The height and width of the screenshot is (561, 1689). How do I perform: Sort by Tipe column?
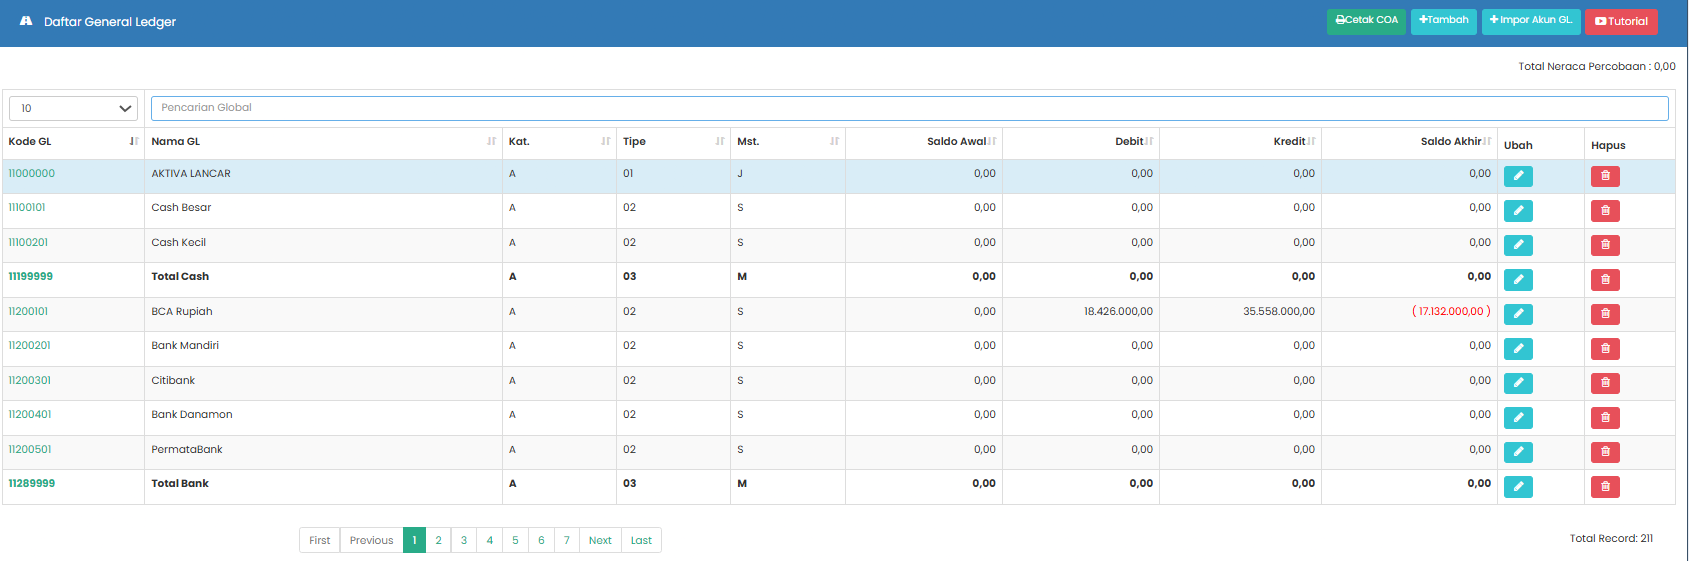[x=673, y=142]
